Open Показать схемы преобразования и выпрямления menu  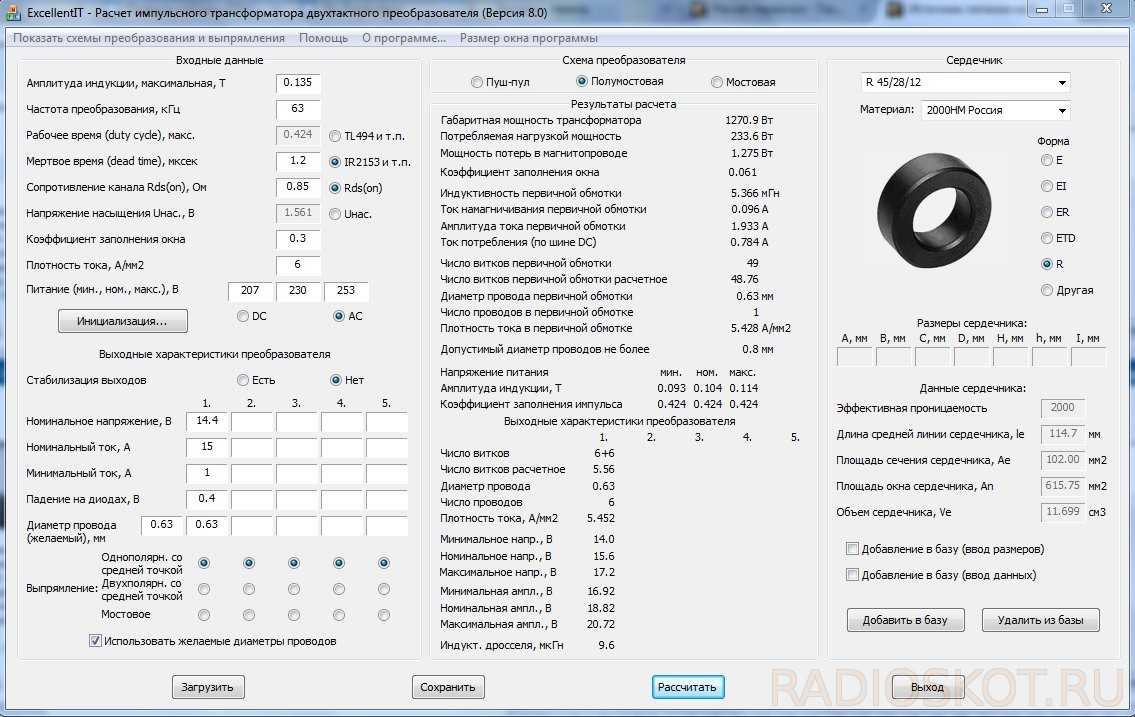(148, 38)
